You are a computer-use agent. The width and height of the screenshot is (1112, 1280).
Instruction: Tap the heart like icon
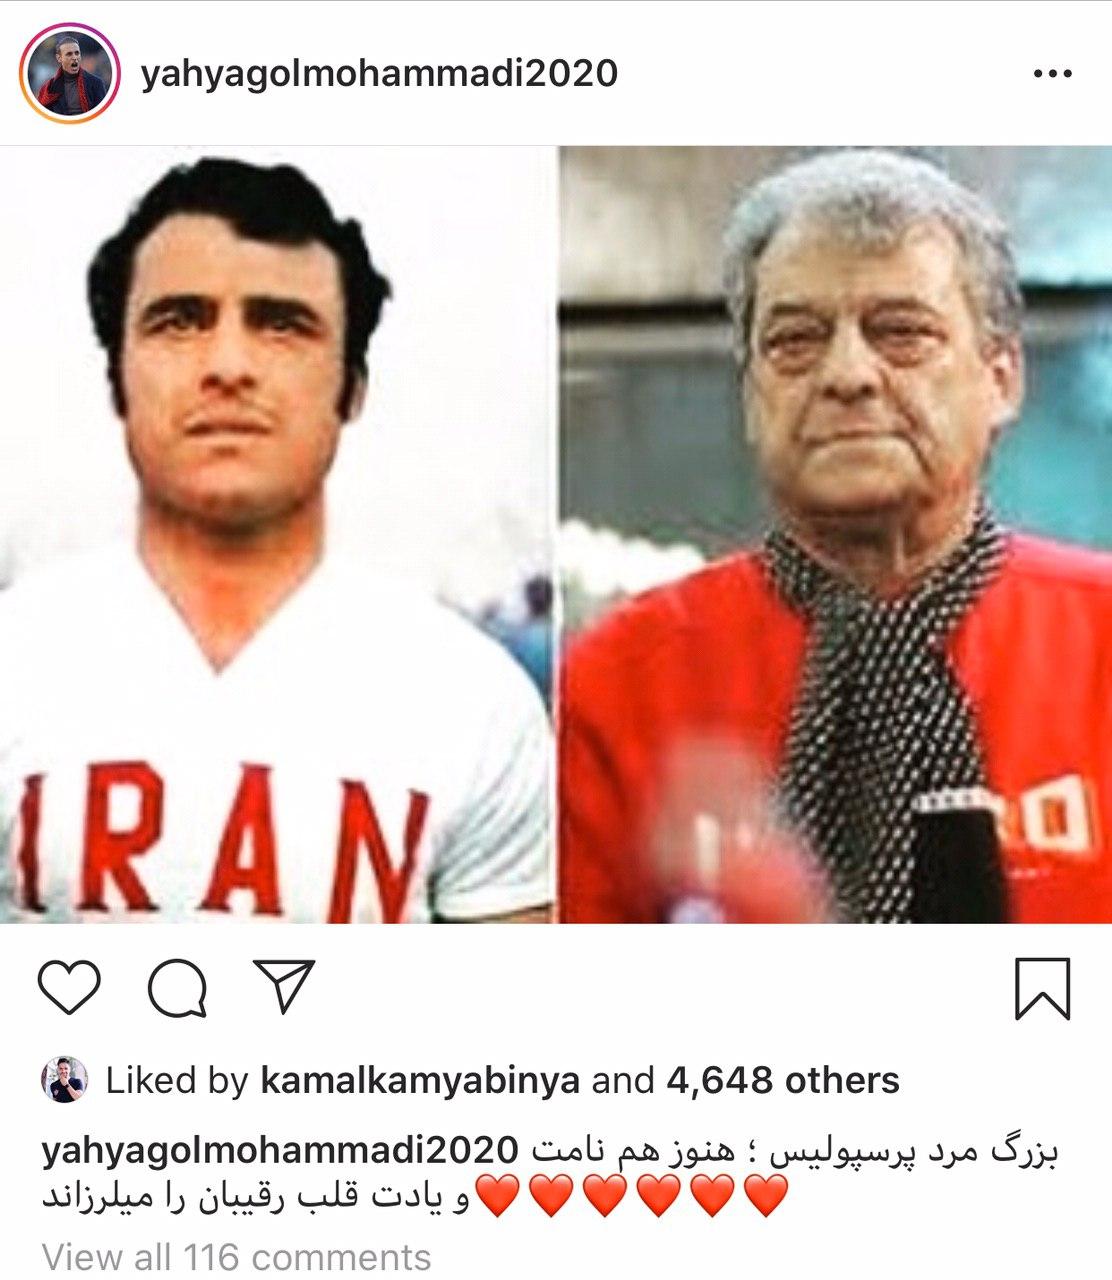[70, 987]
